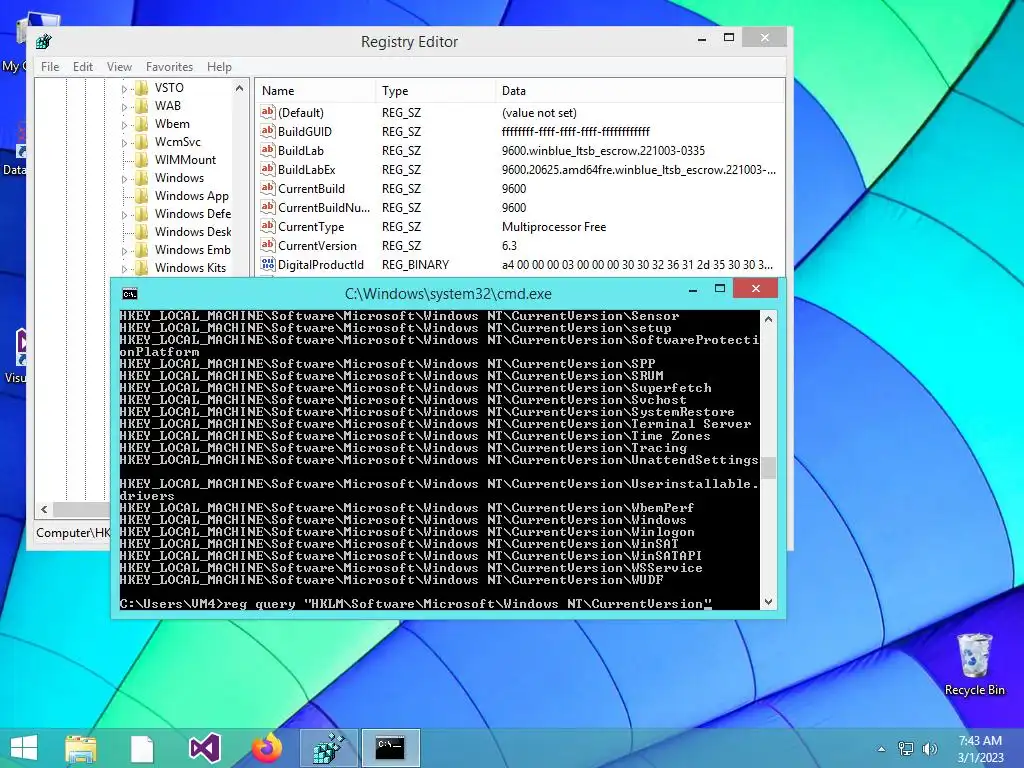Select the DigitalProductId binary value icon
The height and width of the screenshot is (768, 1024).
tap(268, 264)
